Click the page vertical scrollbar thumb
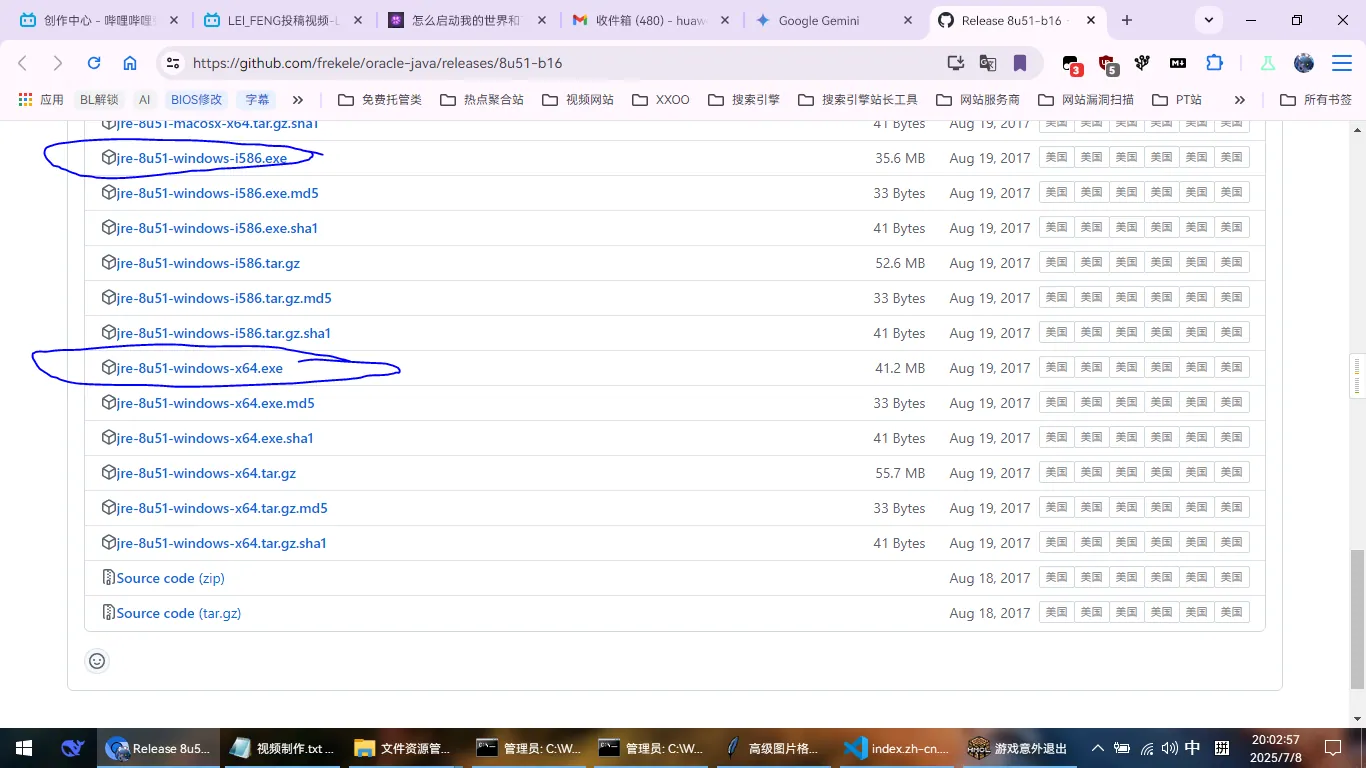 click(1357, 618)
